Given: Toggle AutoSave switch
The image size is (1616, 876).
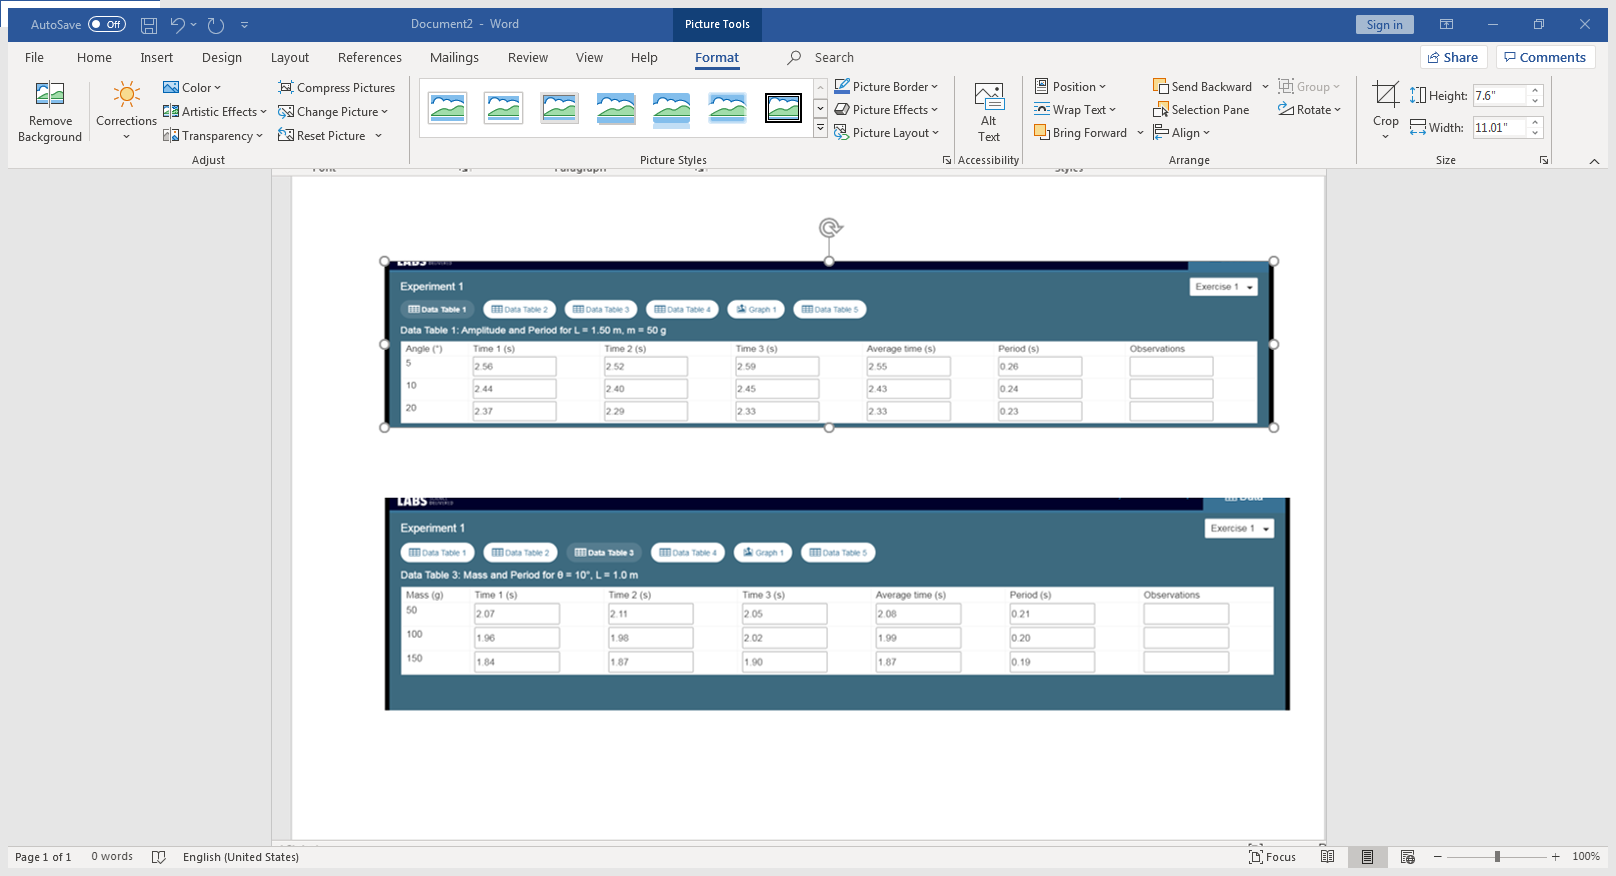Looking at the screenshot, I should (107, 24).
